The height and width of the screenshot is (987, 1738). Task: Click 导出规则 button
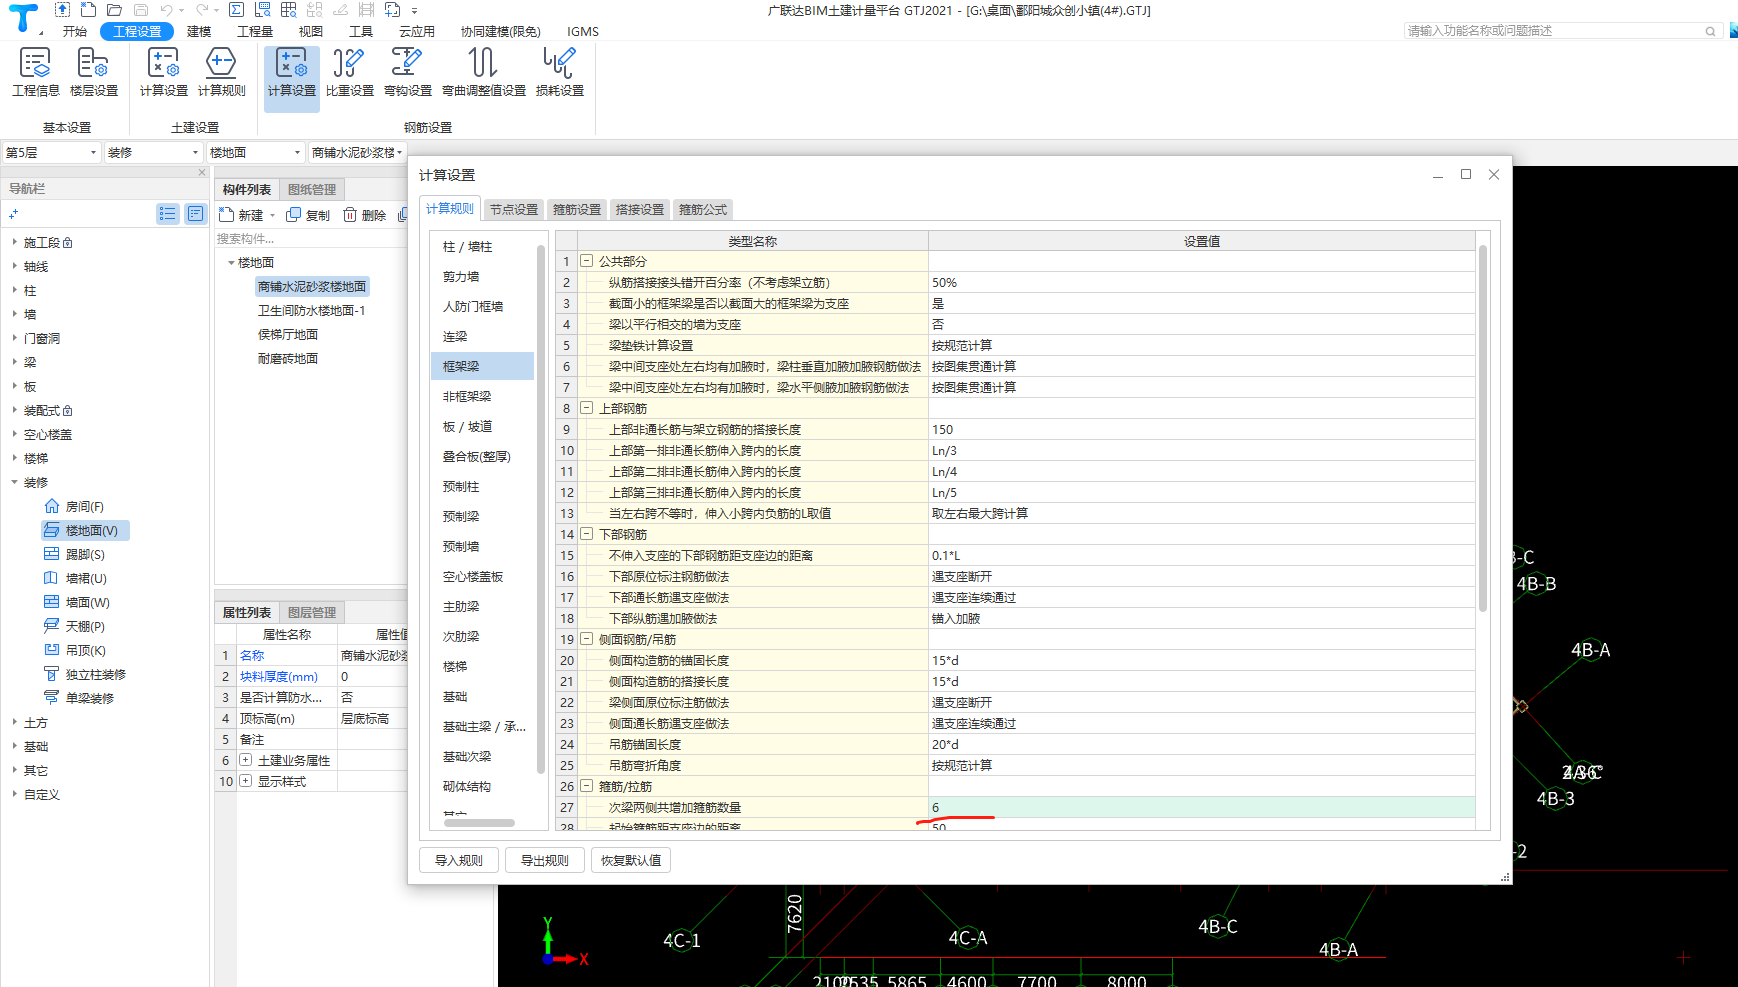click(x=545, y=860)
